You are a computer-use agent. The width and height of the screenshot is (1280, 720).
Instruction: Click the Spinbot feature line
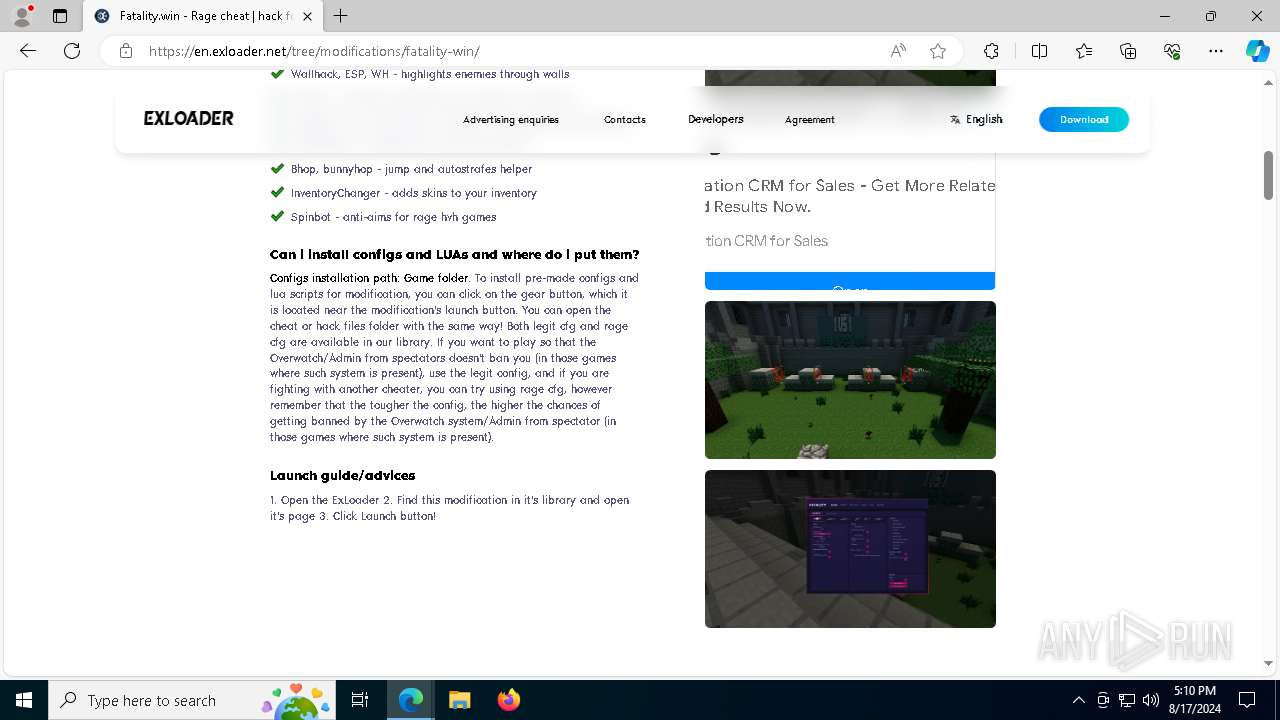coord(393,217)
